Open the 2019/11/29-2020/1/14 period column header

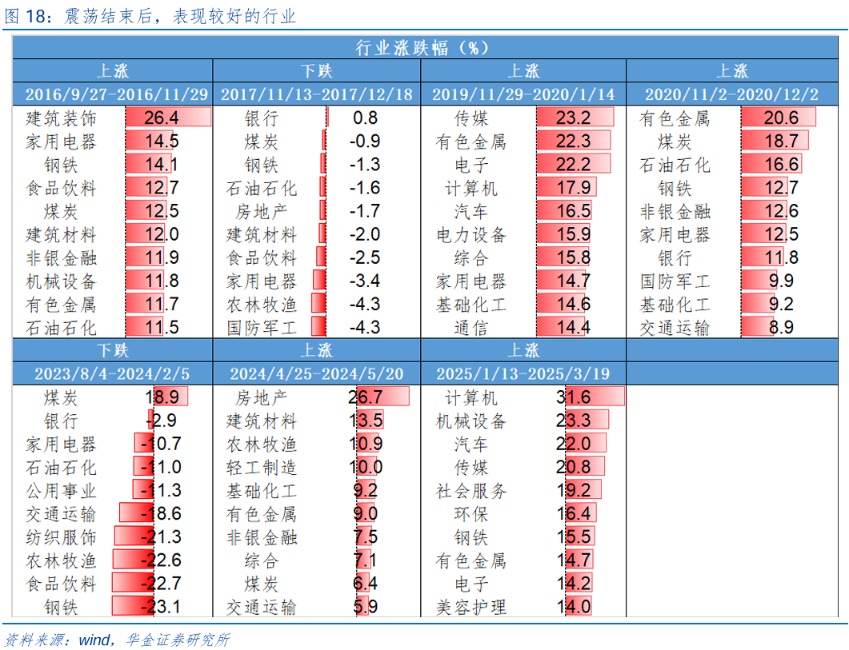523,95
